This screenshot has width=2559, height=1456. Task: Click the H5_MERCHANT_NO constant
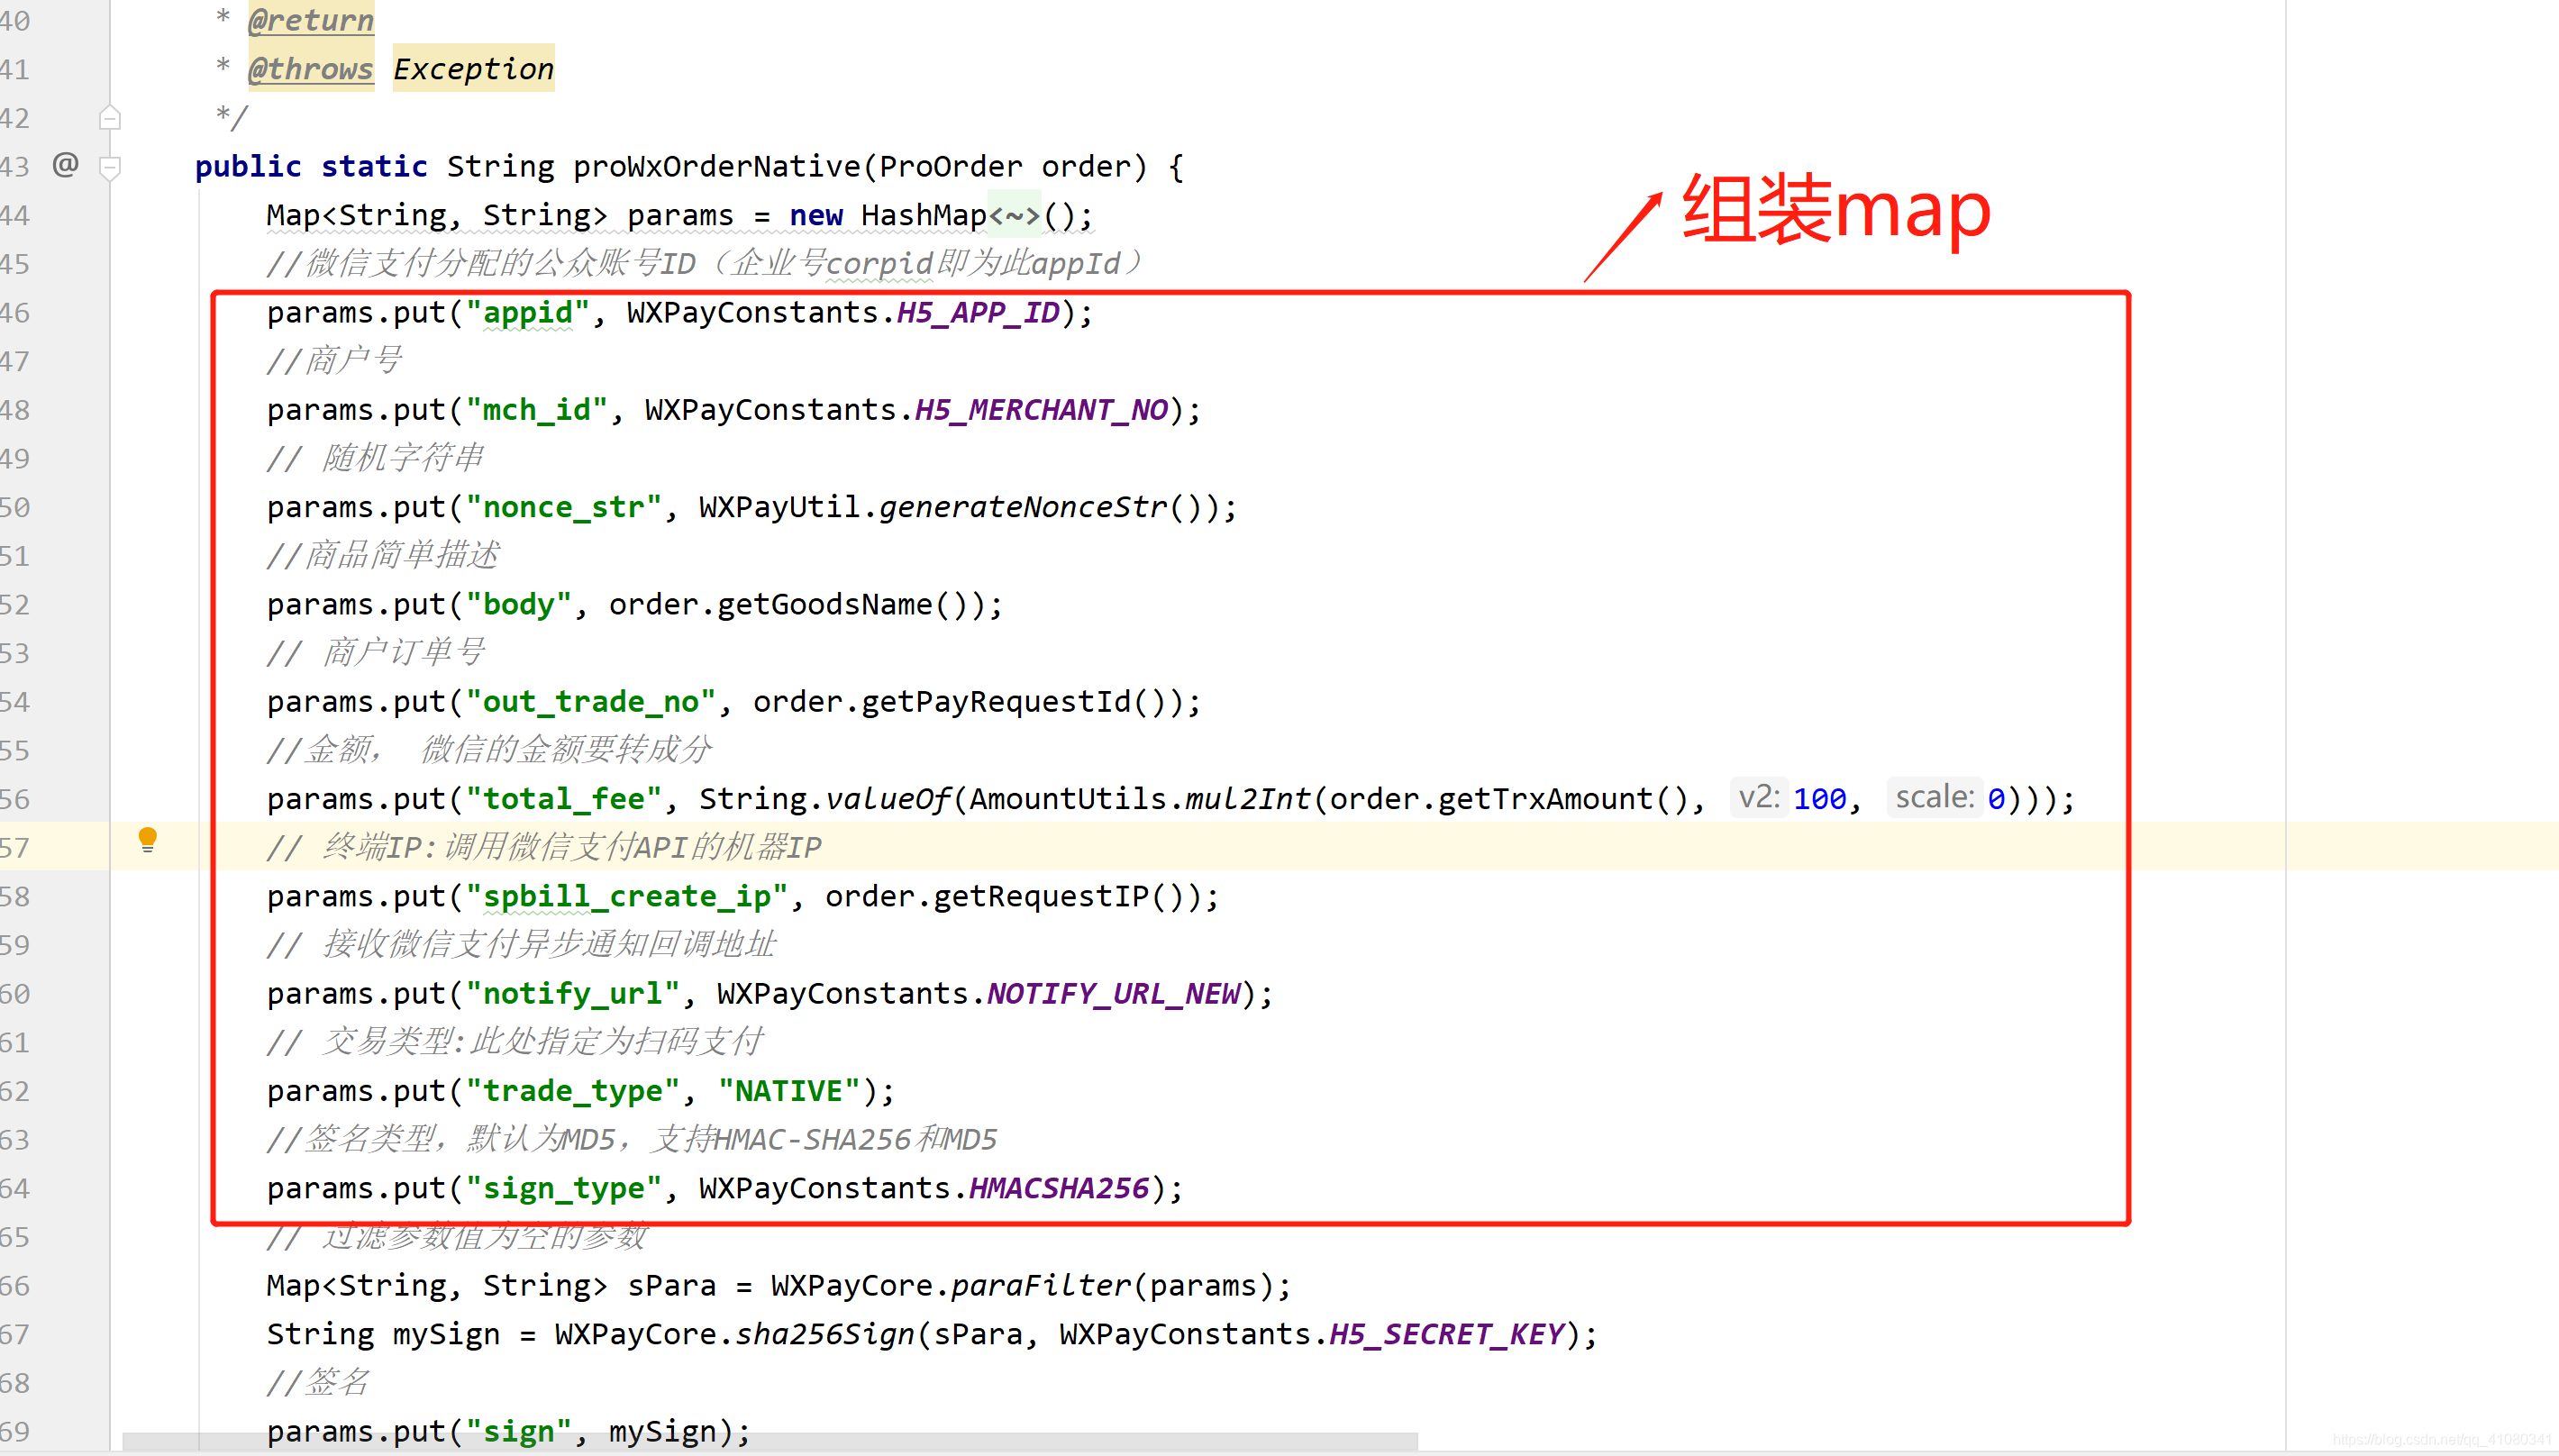click(x=1040, y=410)
